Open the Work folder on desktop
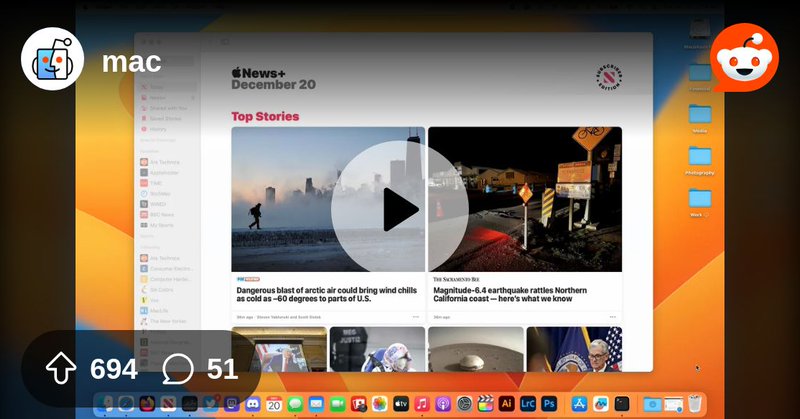The image size is (800, 419). [699, 202]
